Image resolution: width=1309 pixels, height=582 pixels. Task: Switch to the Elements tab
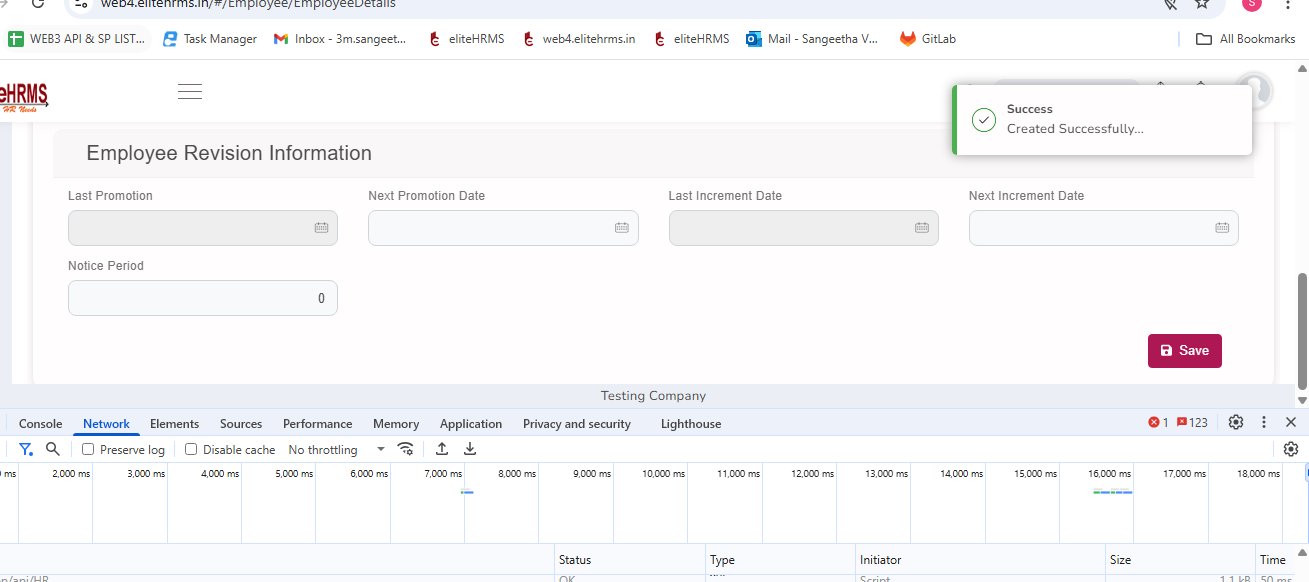click(174, 424)
